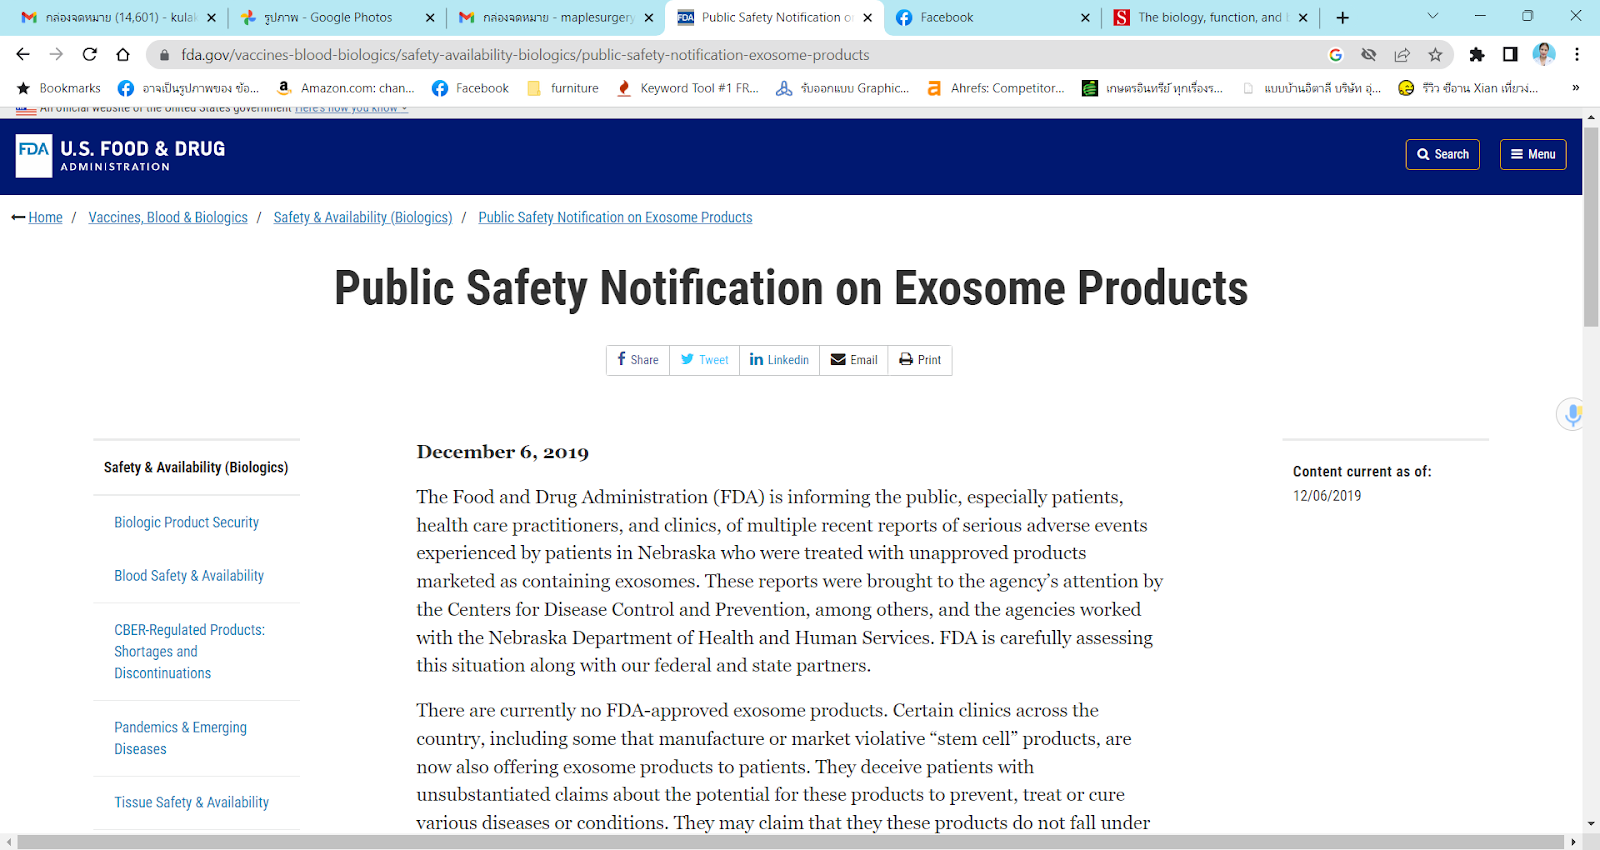This screenshot has width=1600, height=850.
Task: Click the browser forward arrow
Action: 56,54
